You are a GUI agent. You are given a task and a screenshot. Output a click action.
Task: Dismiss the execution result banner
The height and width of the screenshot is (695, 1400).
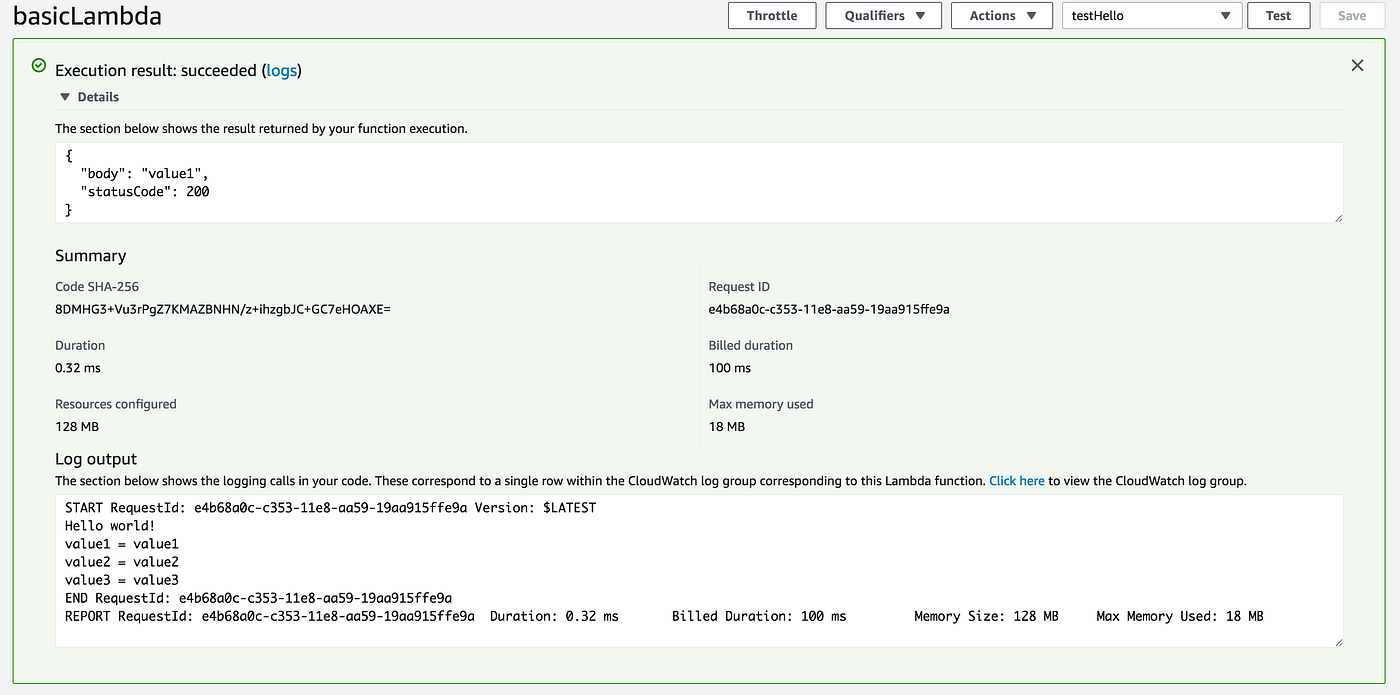click(x=1357, y=64)
